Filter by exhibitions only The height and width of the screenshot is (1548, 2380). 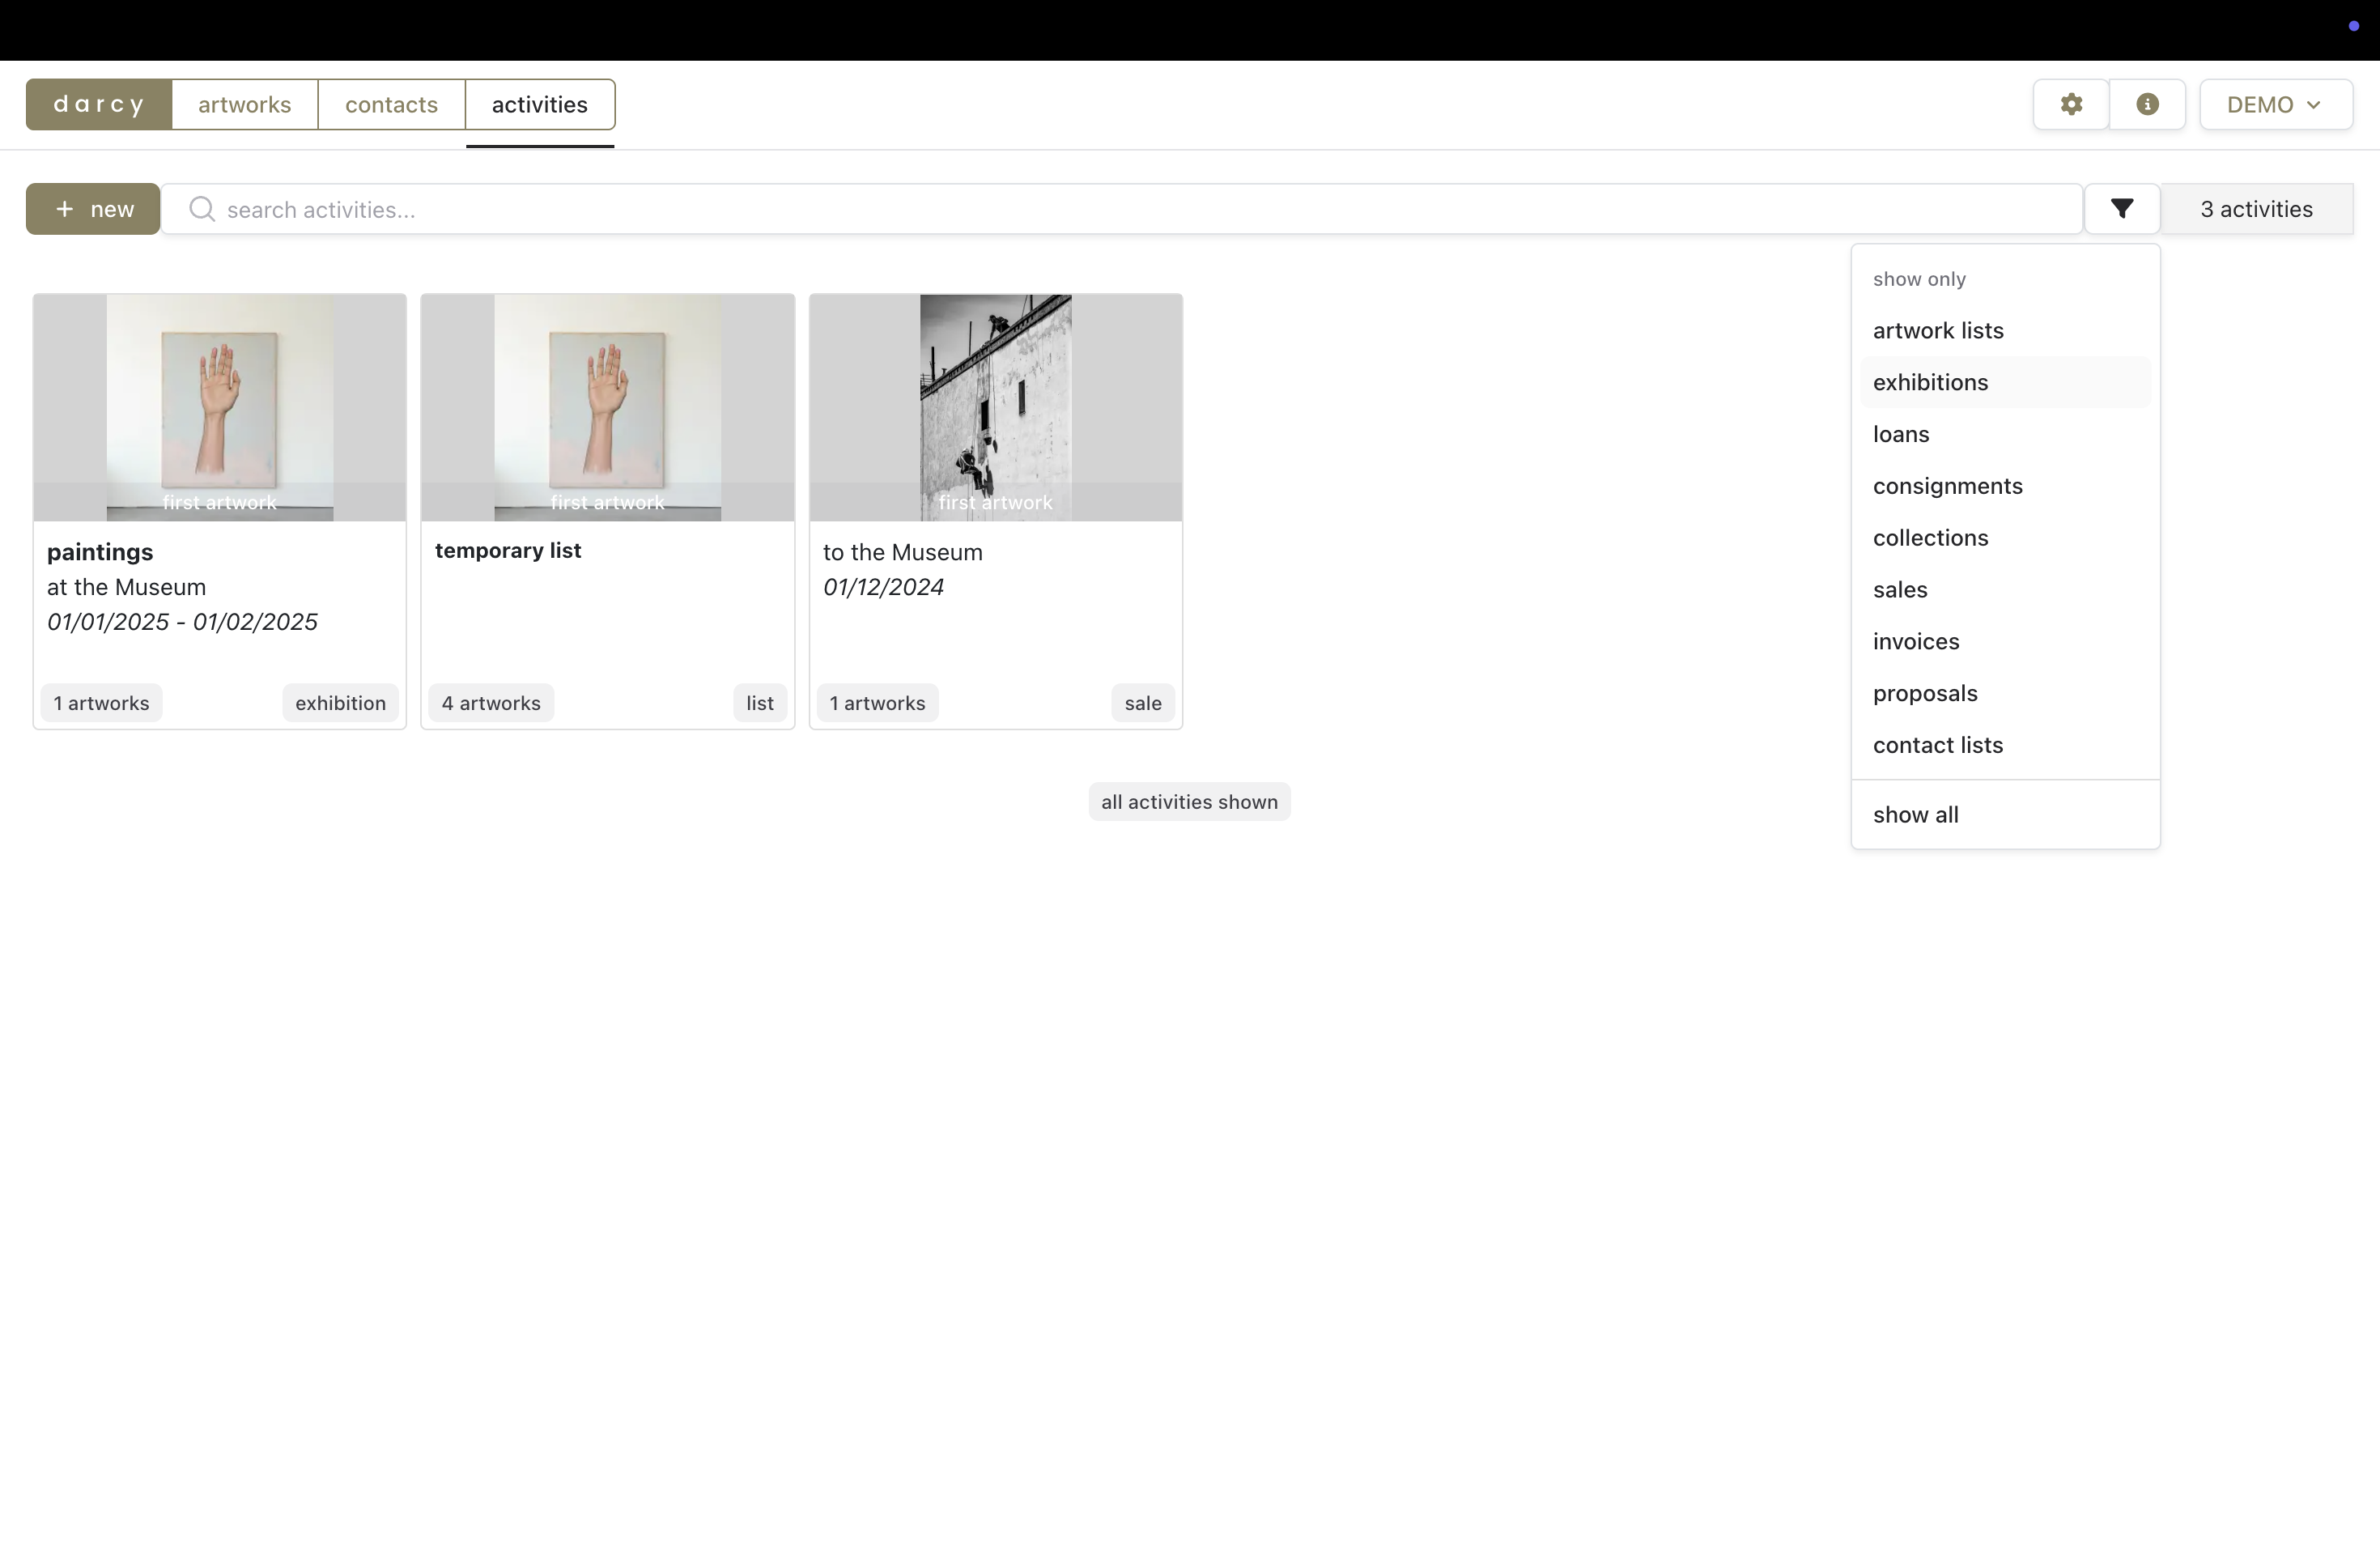tap(1930, 382)
